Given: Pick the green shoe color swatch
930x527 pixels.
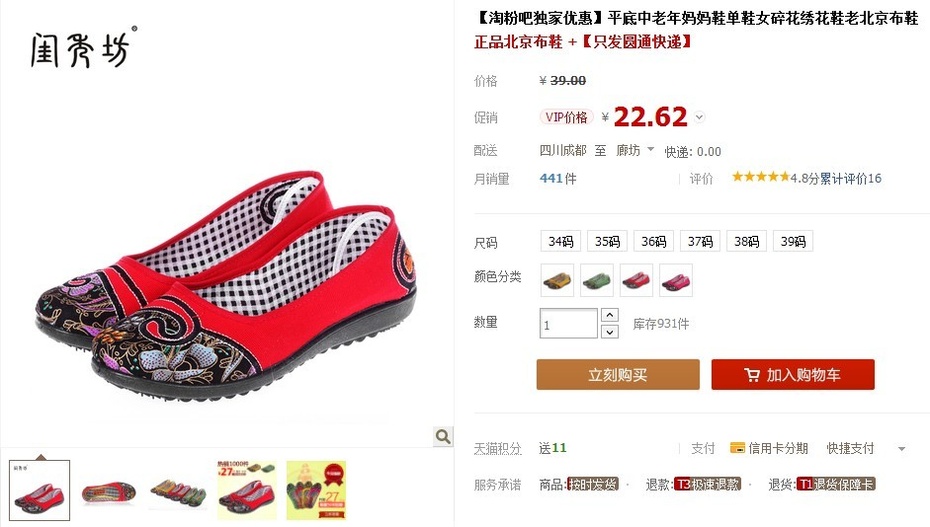Looking at the screenshot, I should pos(597,280).
